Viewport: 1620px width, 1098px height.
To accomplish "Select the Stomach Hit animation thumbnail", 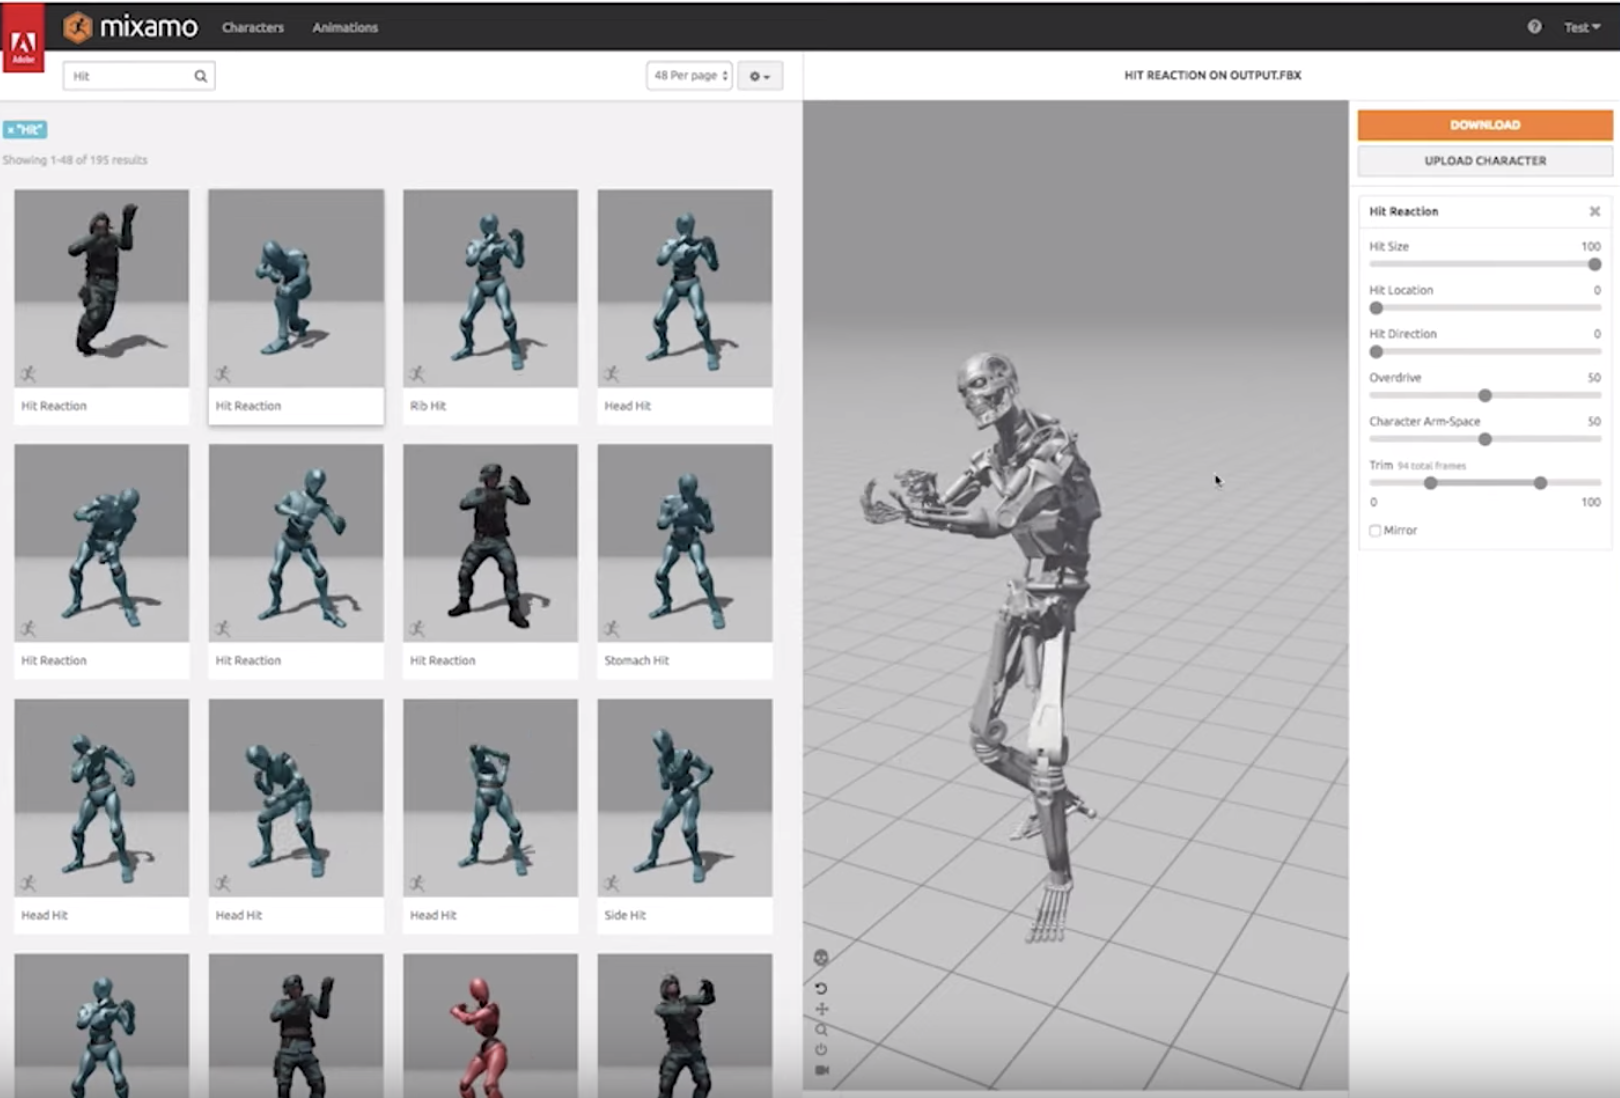I will click(x=685, y=543).
